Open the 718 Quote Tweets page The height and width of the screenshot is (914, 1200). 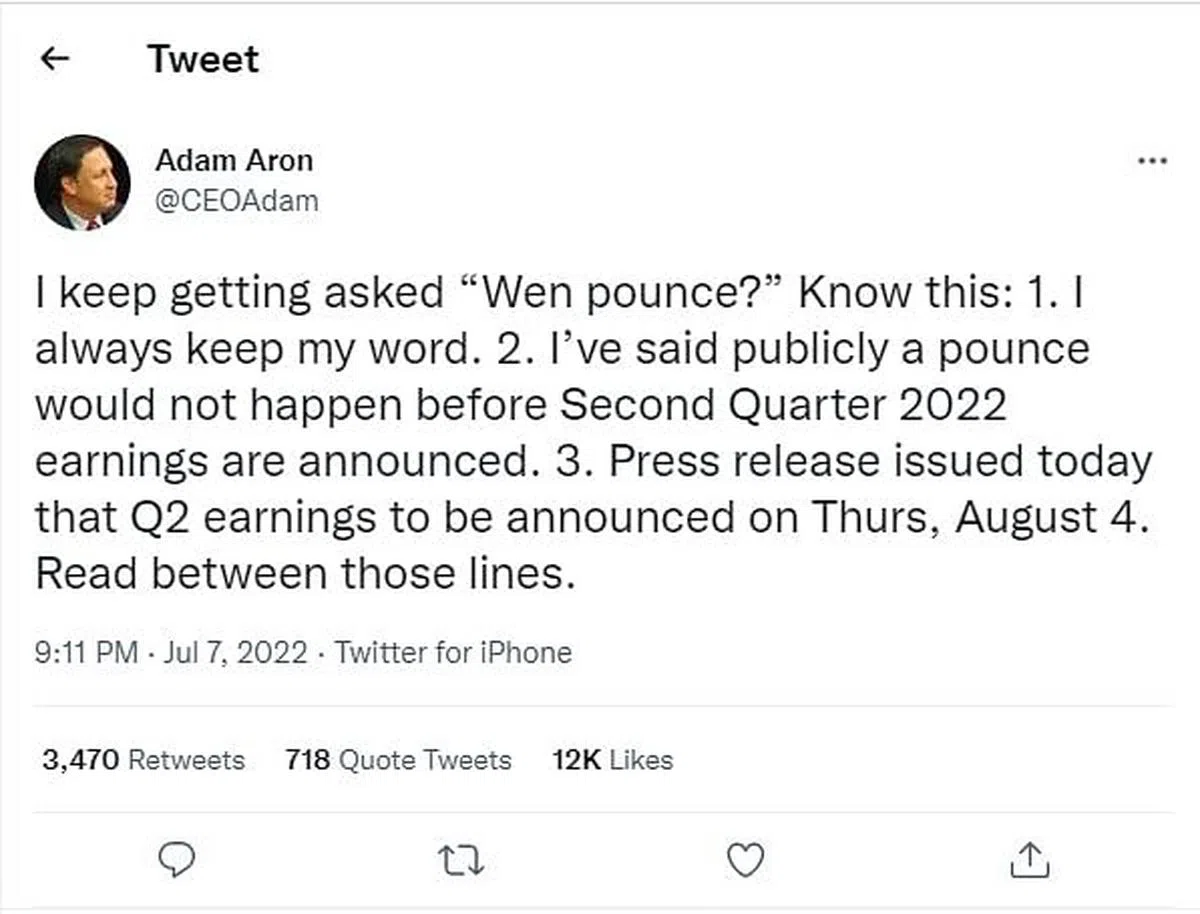399,760
